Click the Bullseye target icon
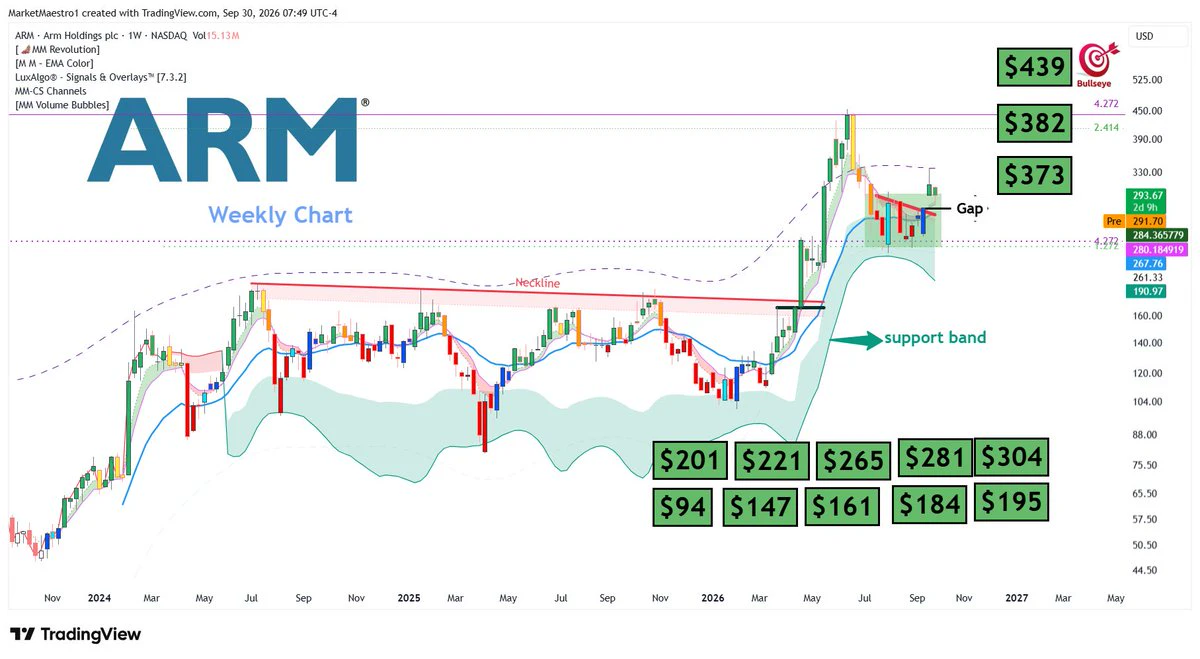The image size is (1200, 659). tap(1098, 63)
